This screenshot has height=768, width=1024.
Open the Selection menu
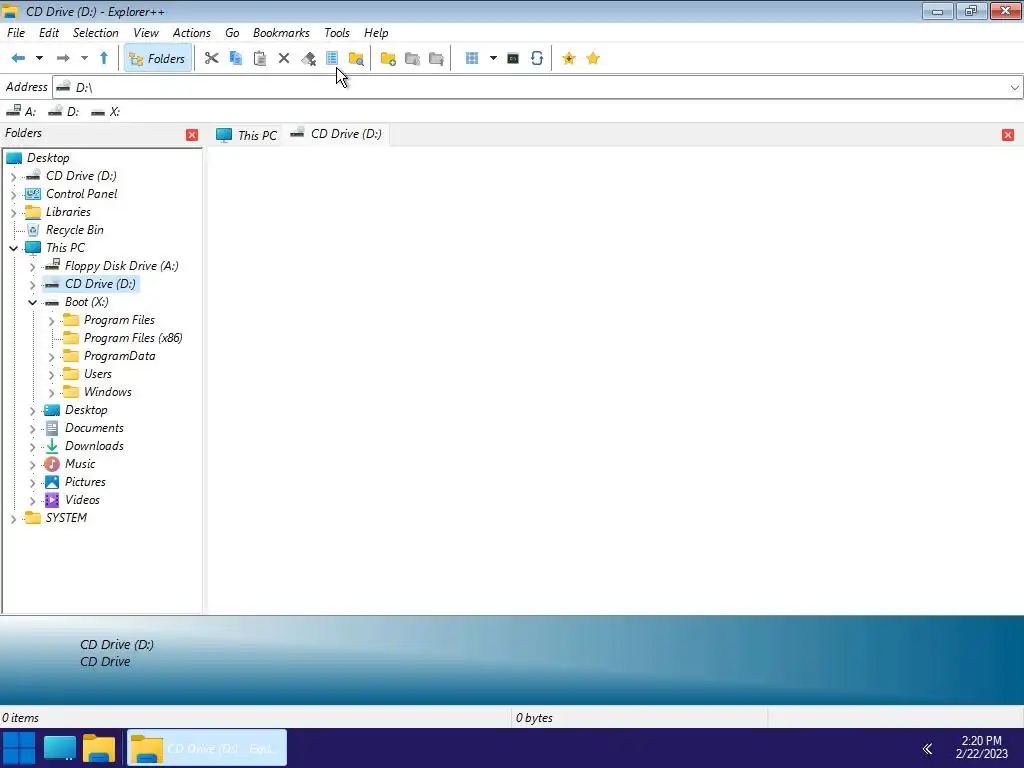(x=95, y=33)
